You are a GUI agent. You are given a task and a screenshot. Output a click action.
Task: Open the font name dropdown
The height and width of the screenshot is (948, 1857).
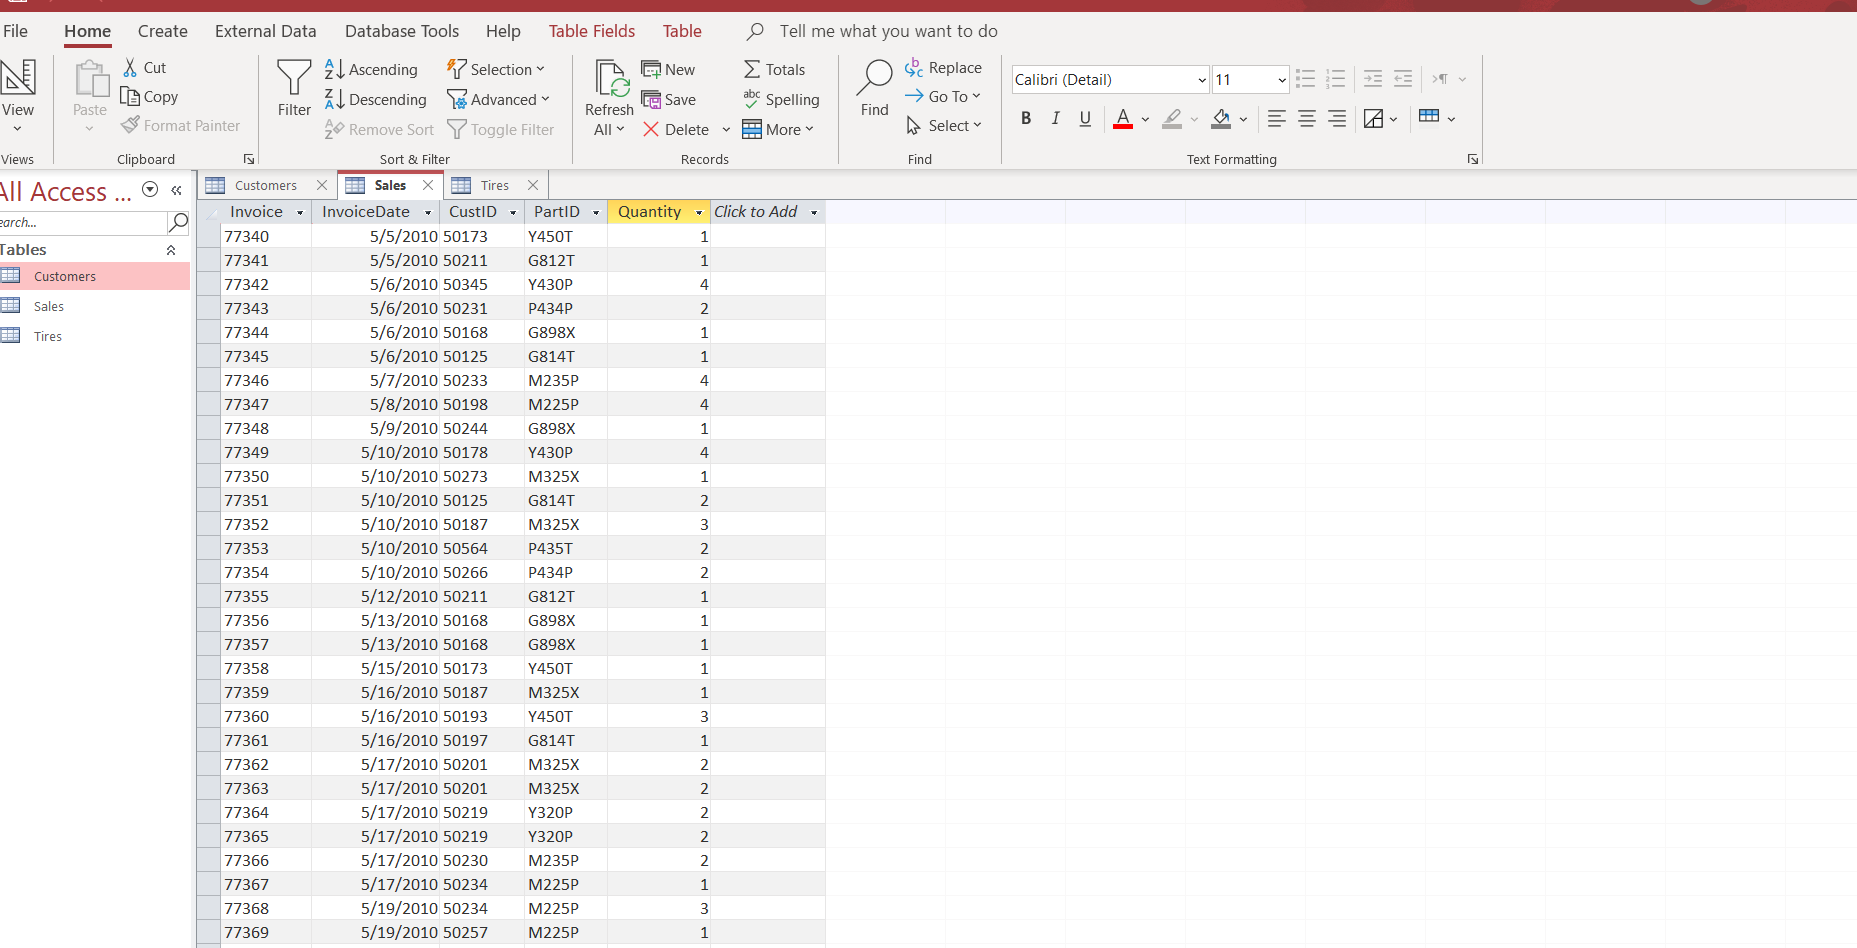tap(1201, 80)
